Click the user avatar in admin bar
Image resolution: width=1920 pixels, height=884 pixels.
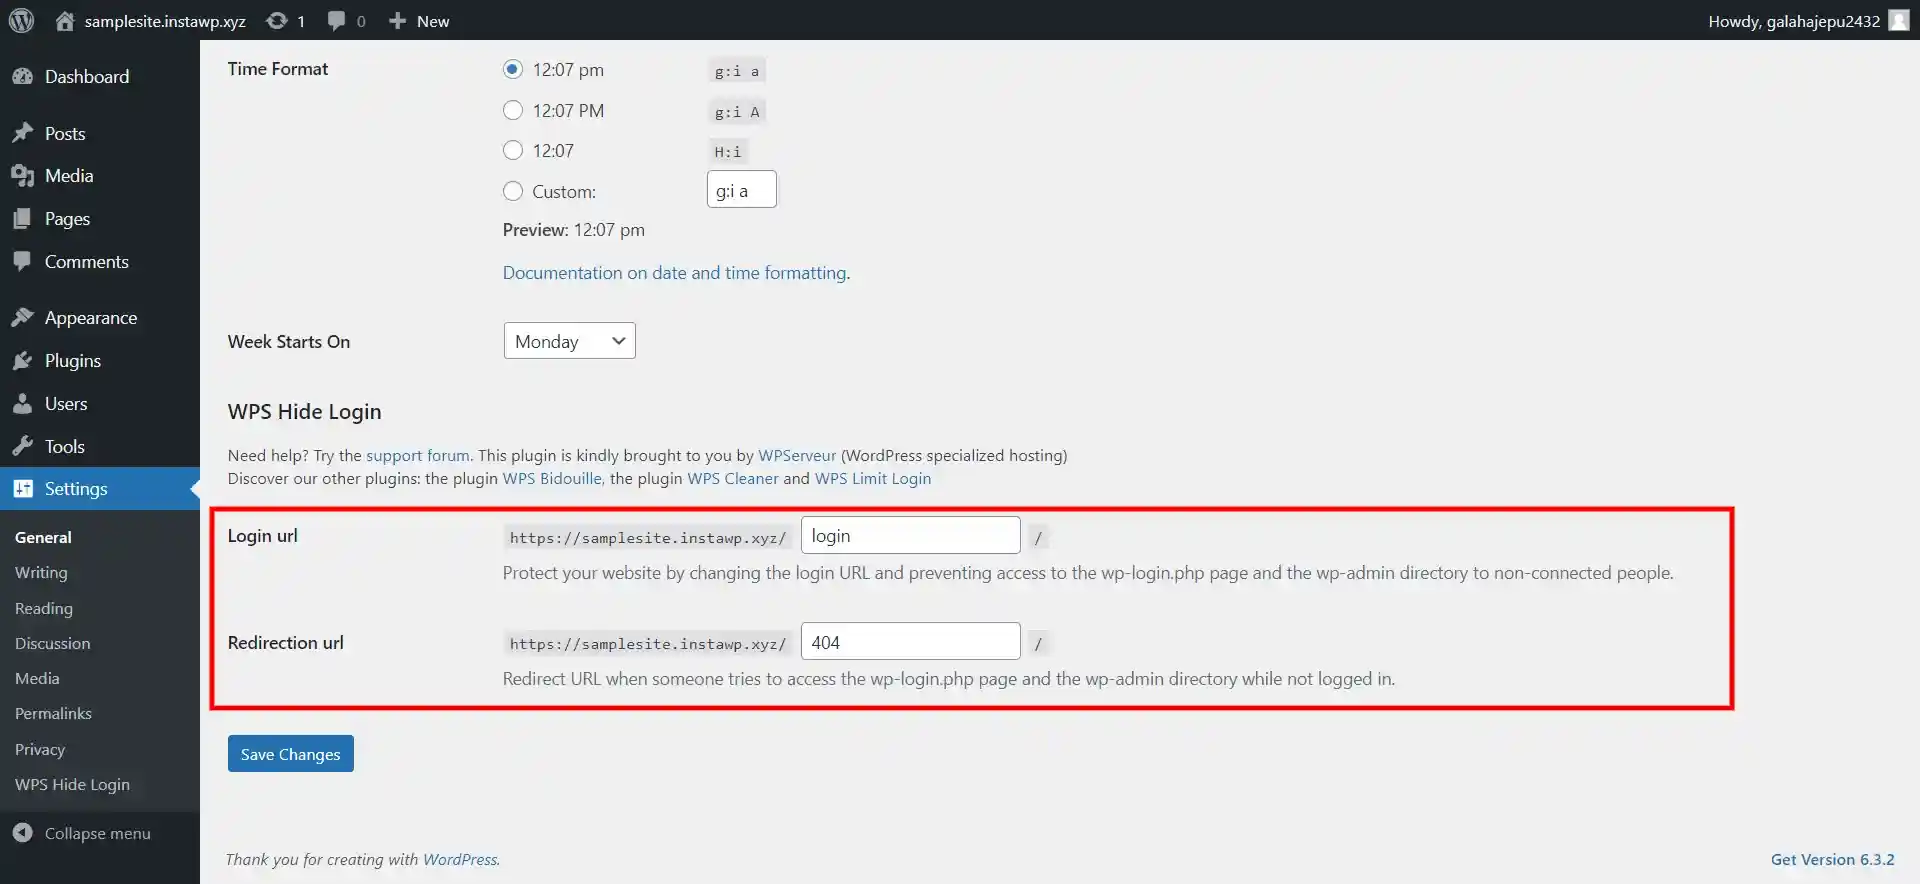(x=1898, y=20)
